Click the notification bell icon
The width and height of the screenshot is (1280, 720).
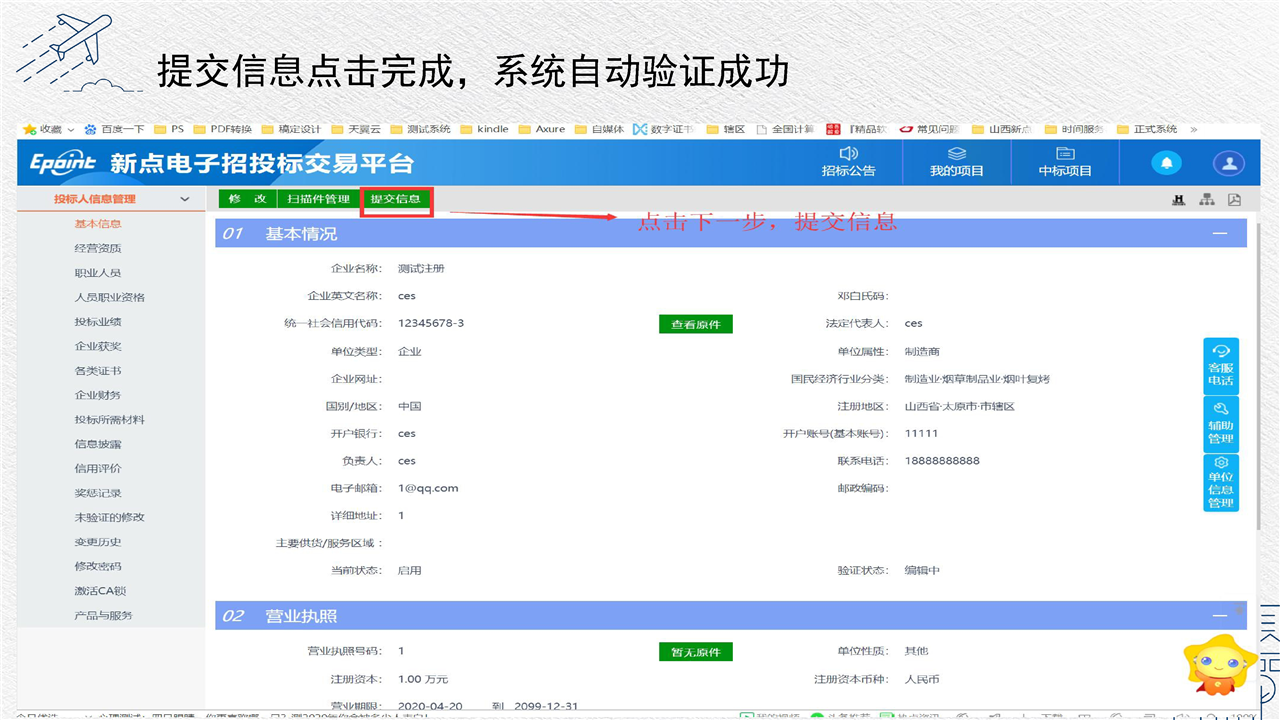click(x=1166, y=163)
